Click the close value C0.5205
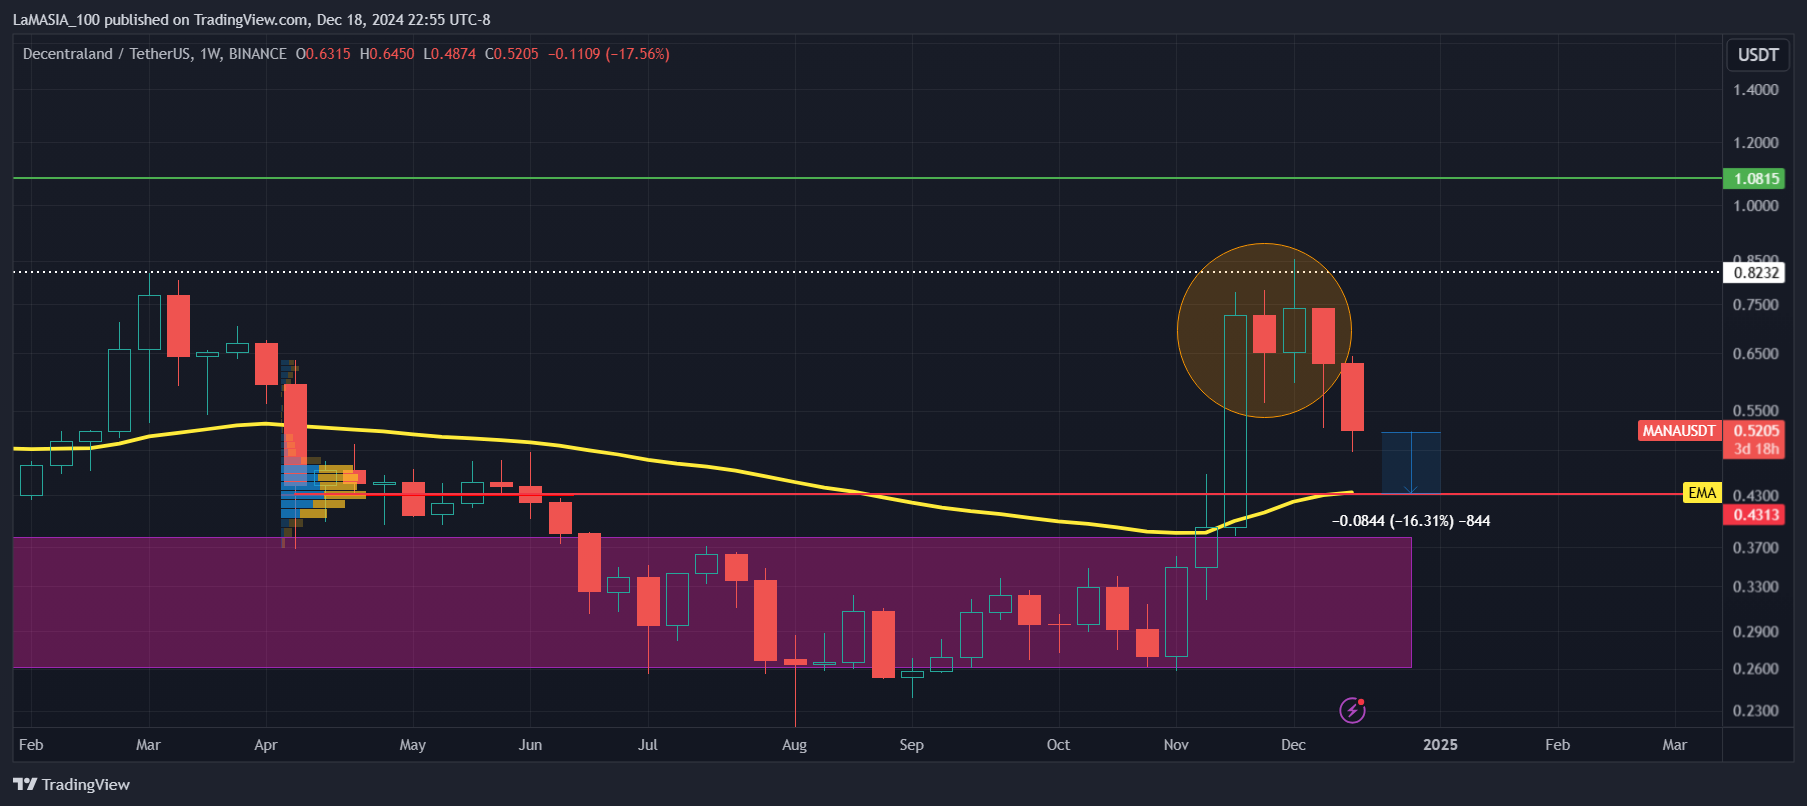This screenshot has width=1807, height=806. [512, 54]
